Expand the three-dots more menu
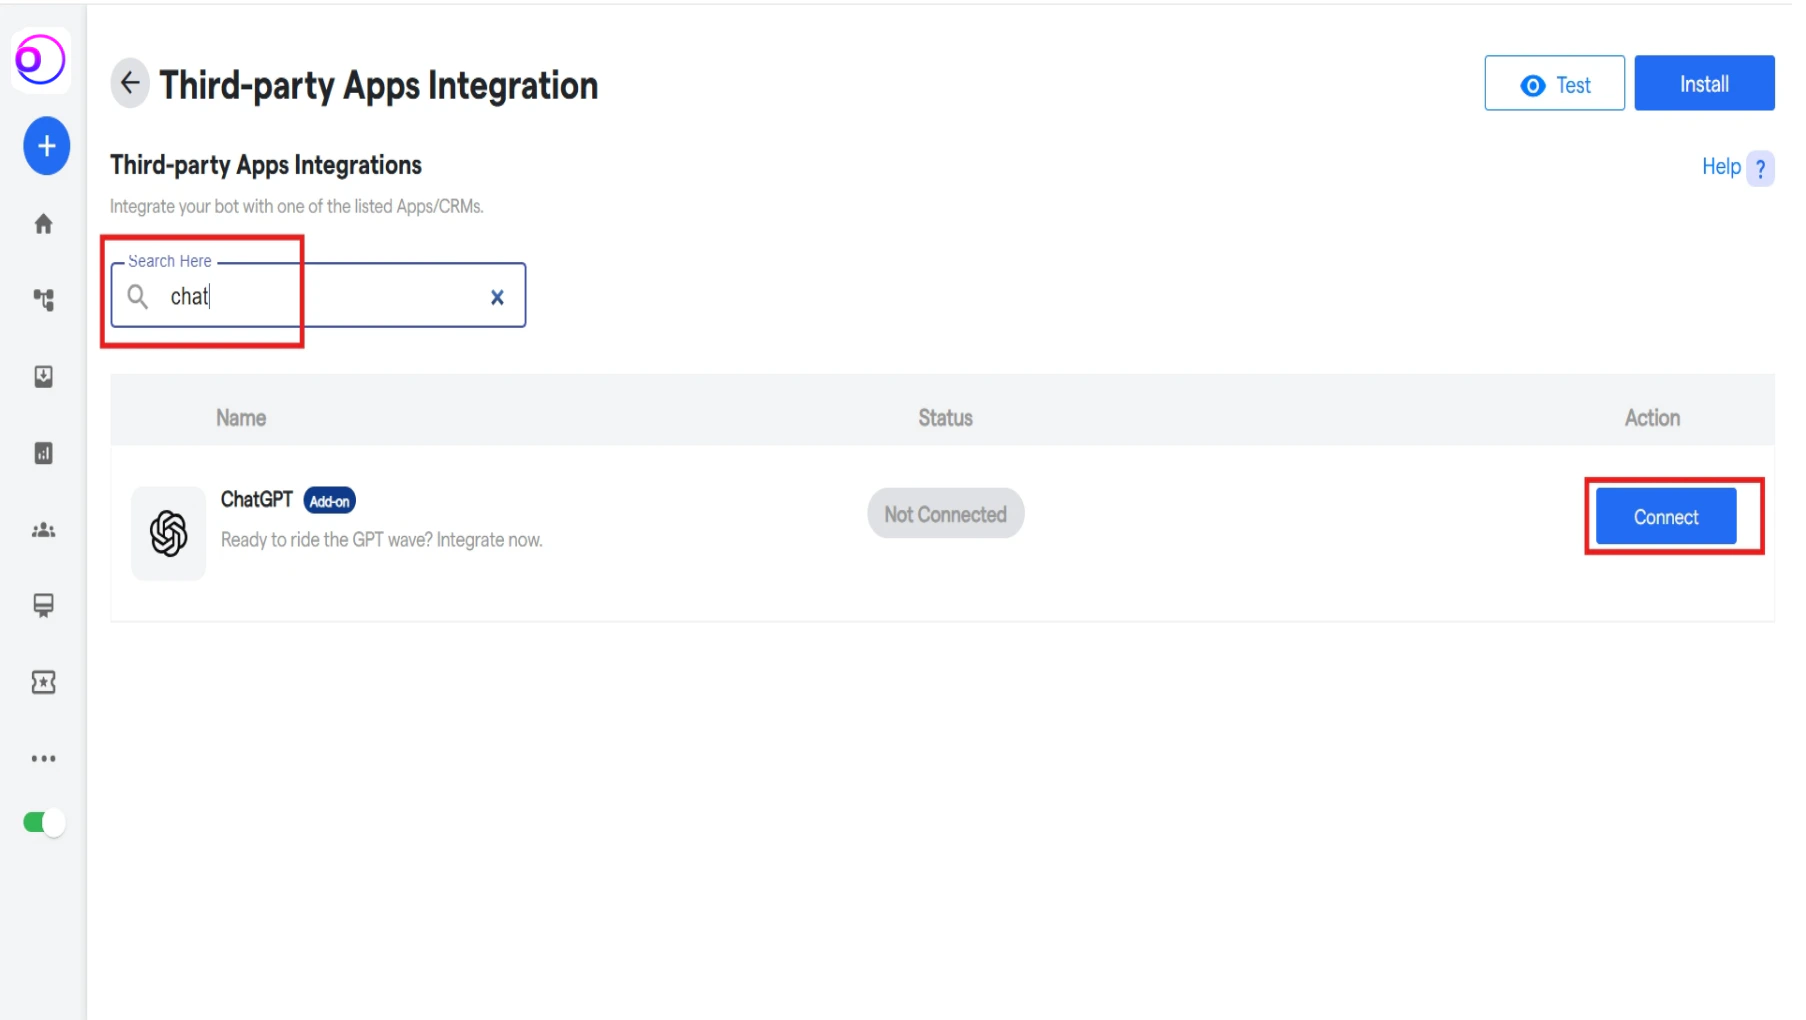Screen dimensions: 1806x1020 click(x=43, y=758)
